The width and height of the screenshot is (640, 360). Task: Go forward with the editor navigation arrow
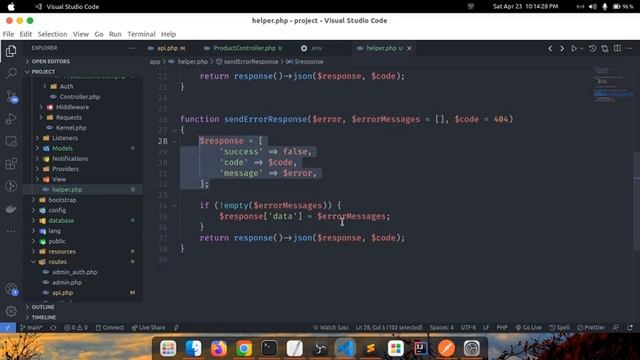[x=562, y=49]
